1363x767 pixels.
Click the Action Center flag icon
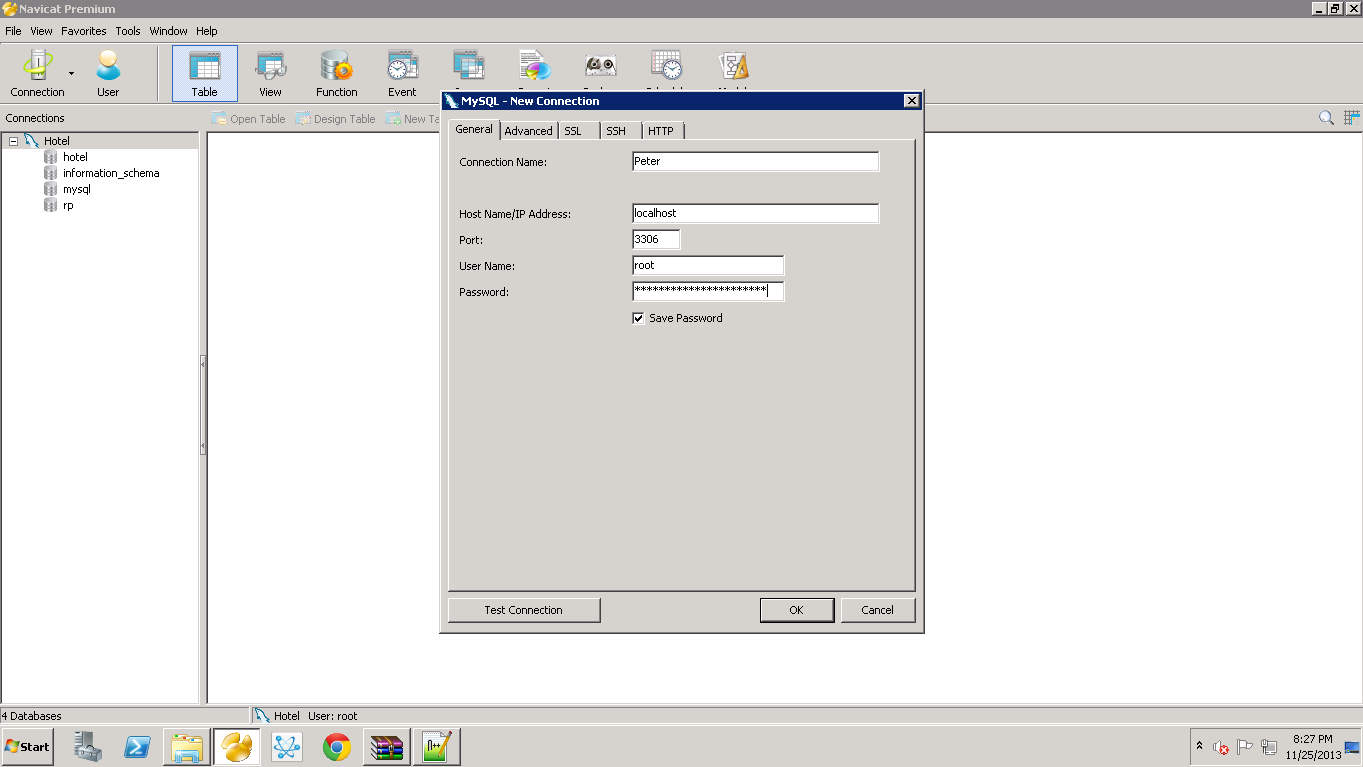point(1245,747)
